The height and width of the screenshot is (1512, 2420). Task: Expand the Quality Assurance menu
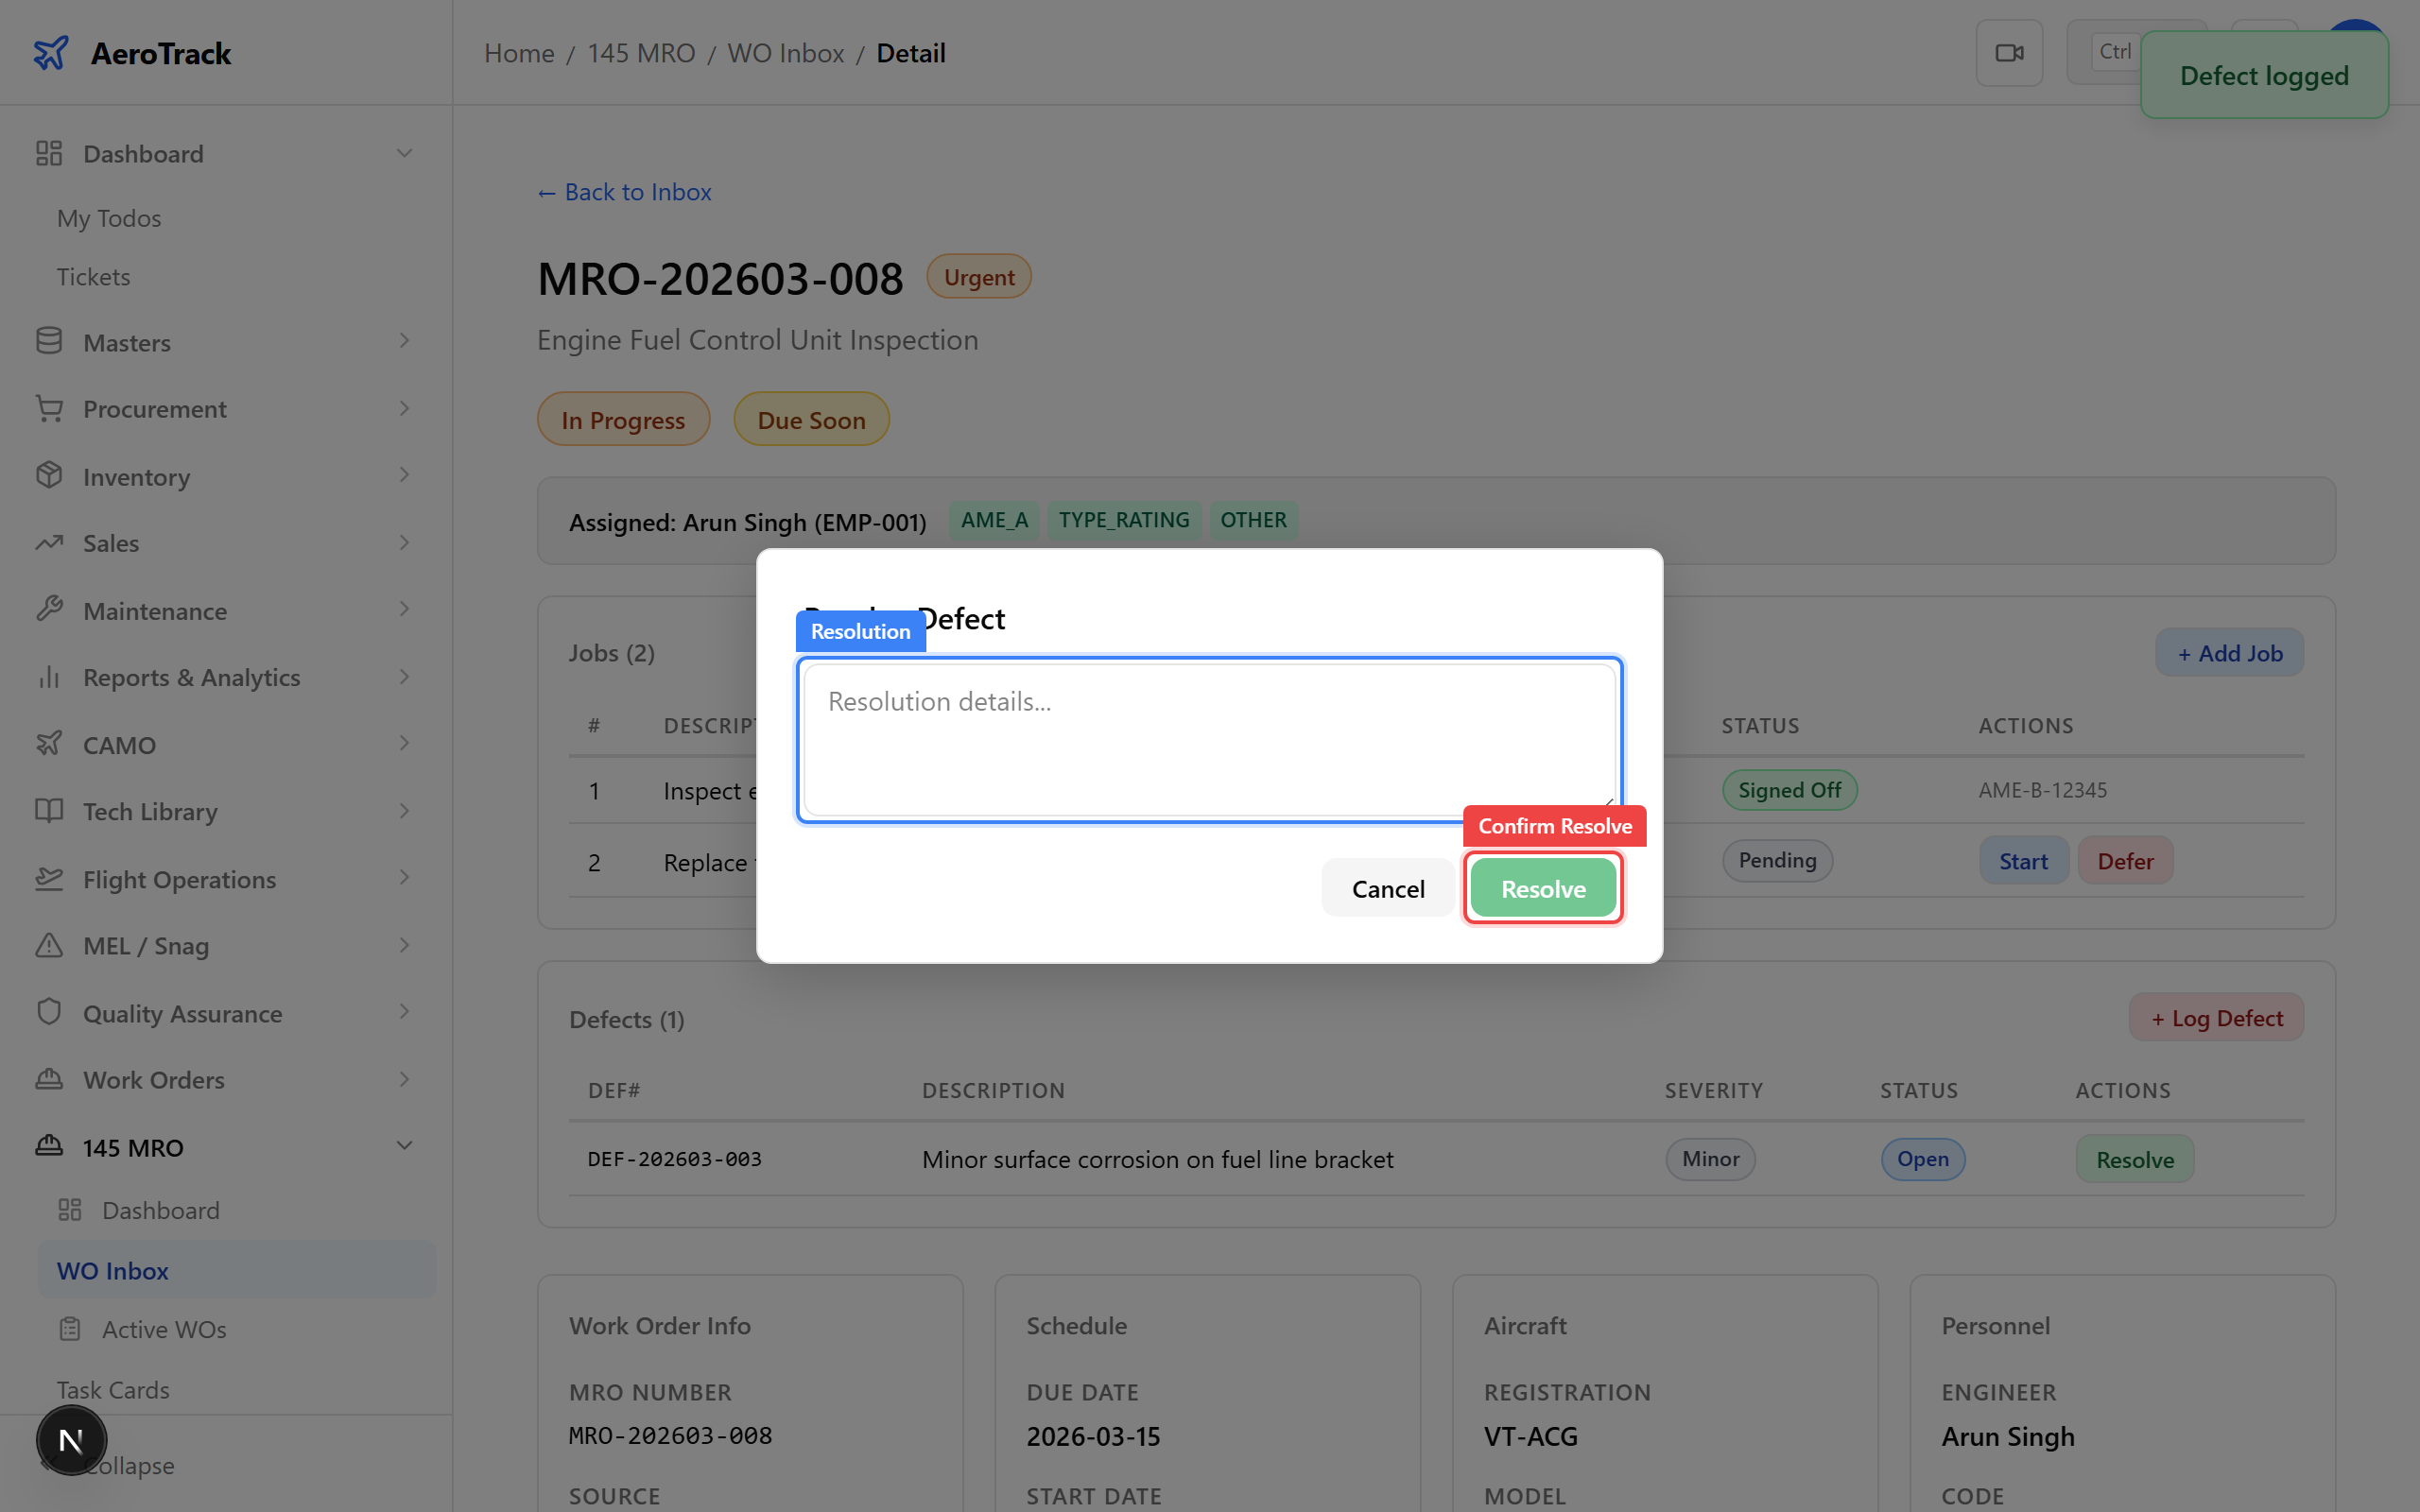click(x=404, y=1012)
